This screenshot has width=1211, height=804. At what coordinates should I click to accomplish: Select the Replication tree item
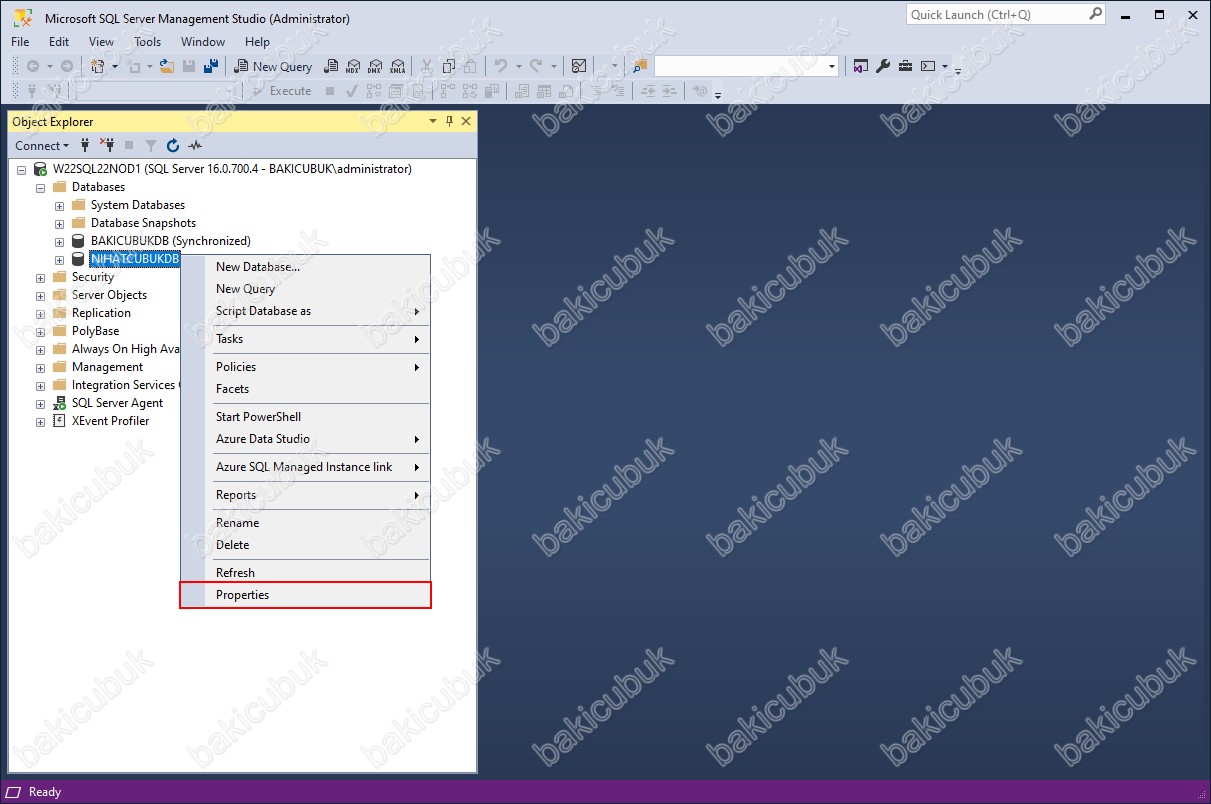pos(101,313)
